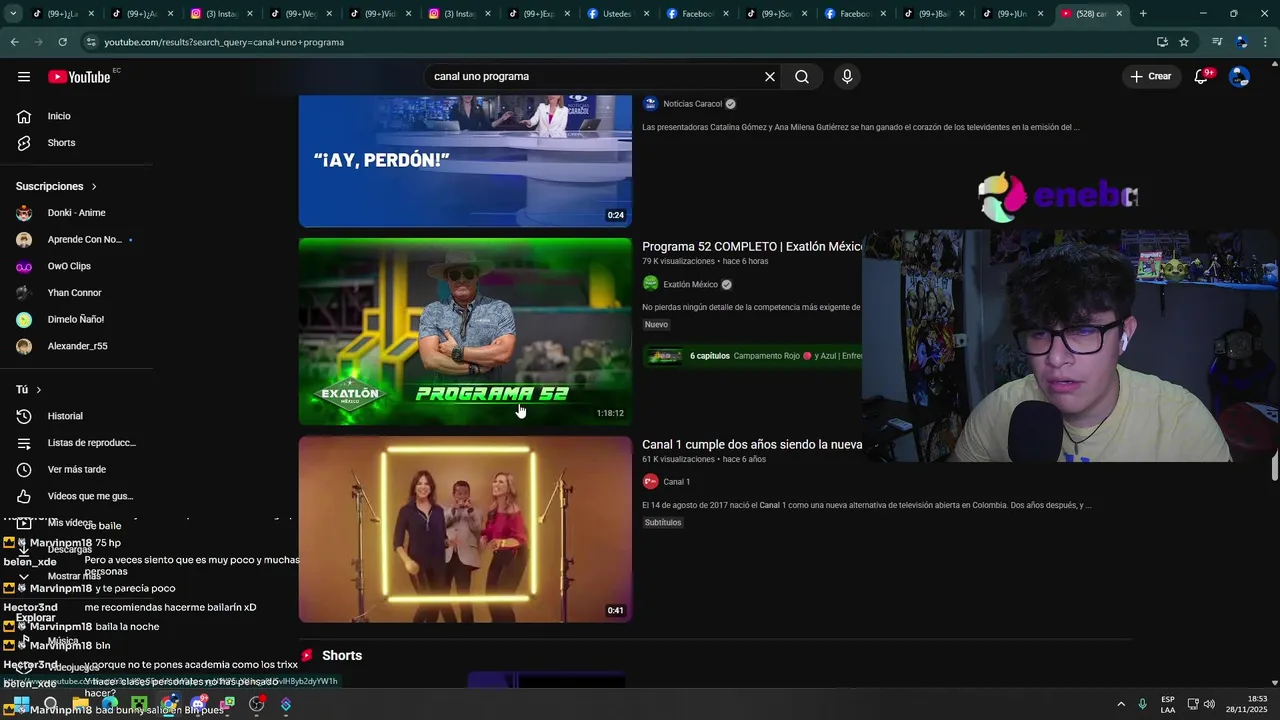The height and width of the screenshot is (720, 1280).
Task: Play the ¡AY, PERDÓN! video thumbnail
Action: 465,161
